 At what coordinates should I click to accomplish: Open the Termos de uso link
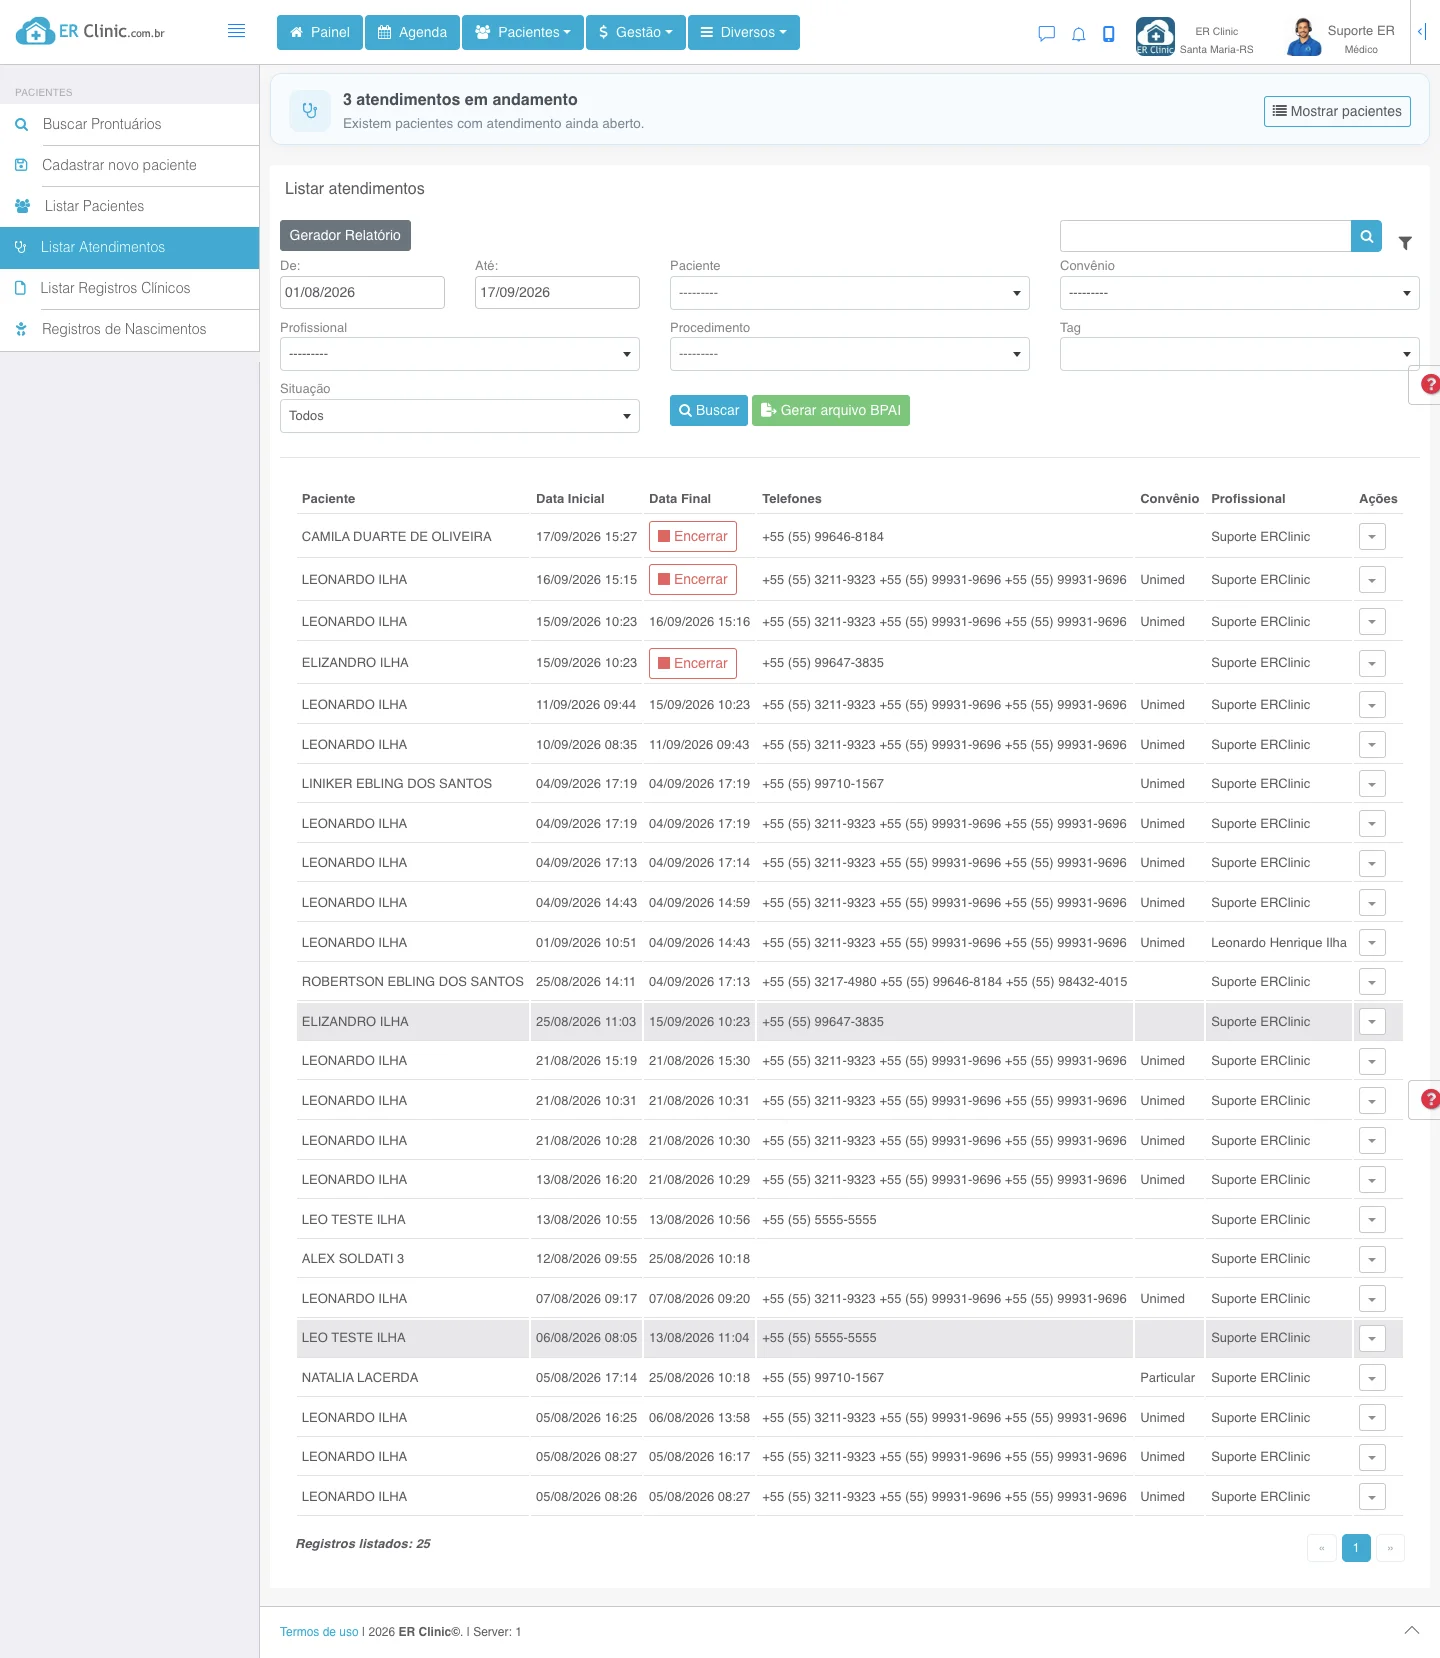(319, 1632)
